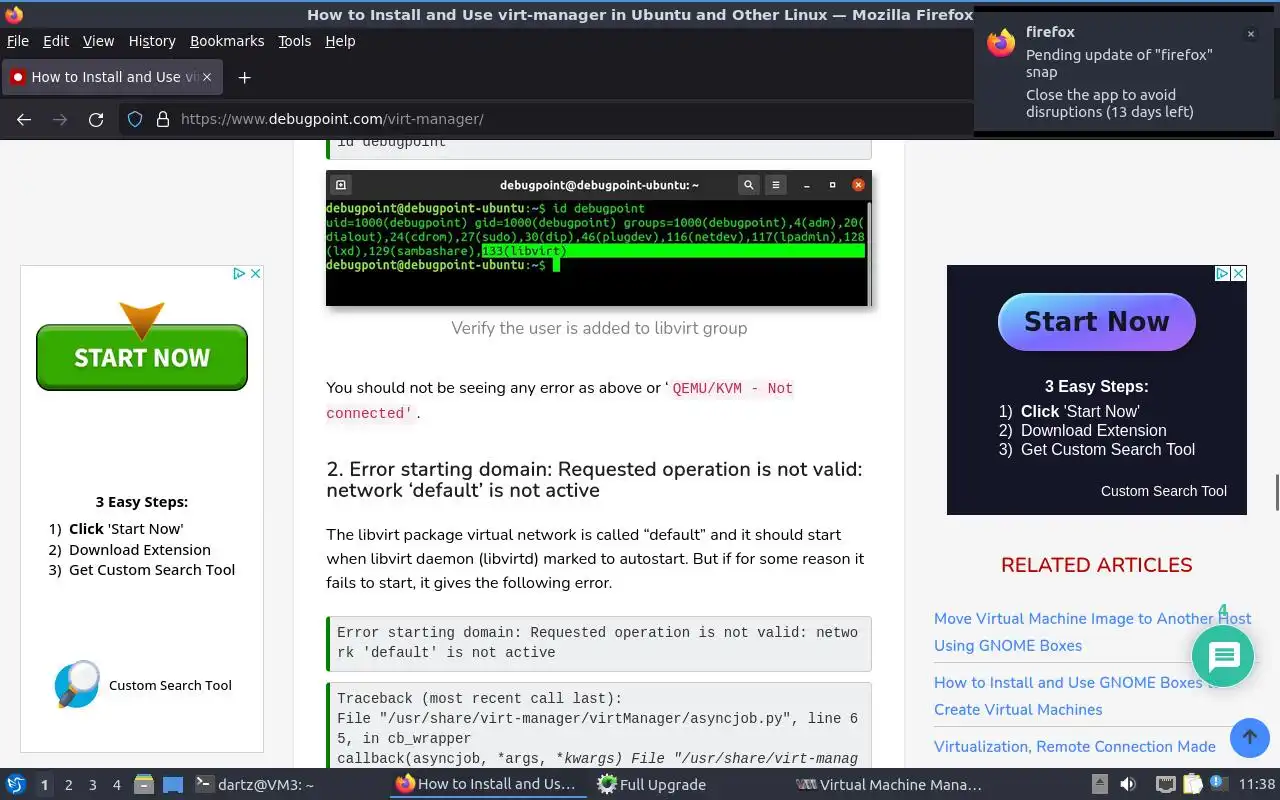Close the left ad with X icon
The width and height of the screenshot is (1280, 800).
[255, 273]
